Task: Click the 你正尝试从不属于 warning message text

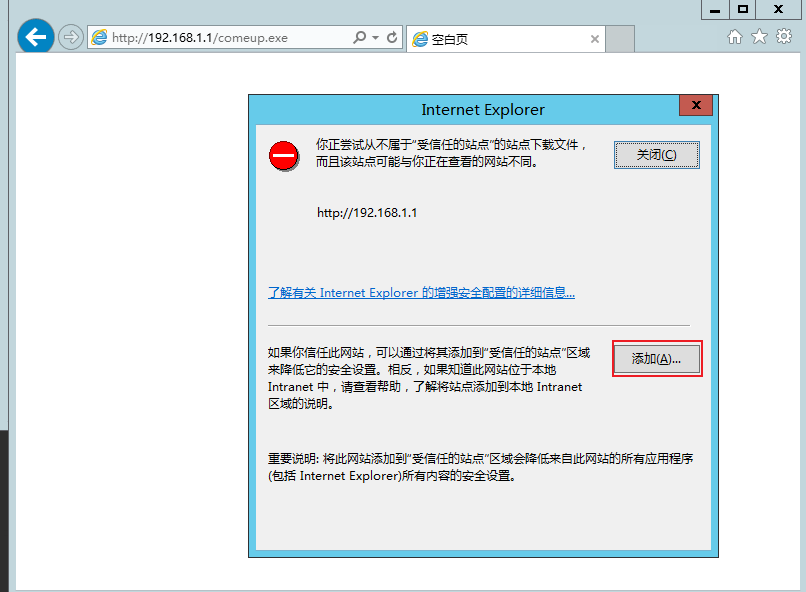Action: coord(451,153)
